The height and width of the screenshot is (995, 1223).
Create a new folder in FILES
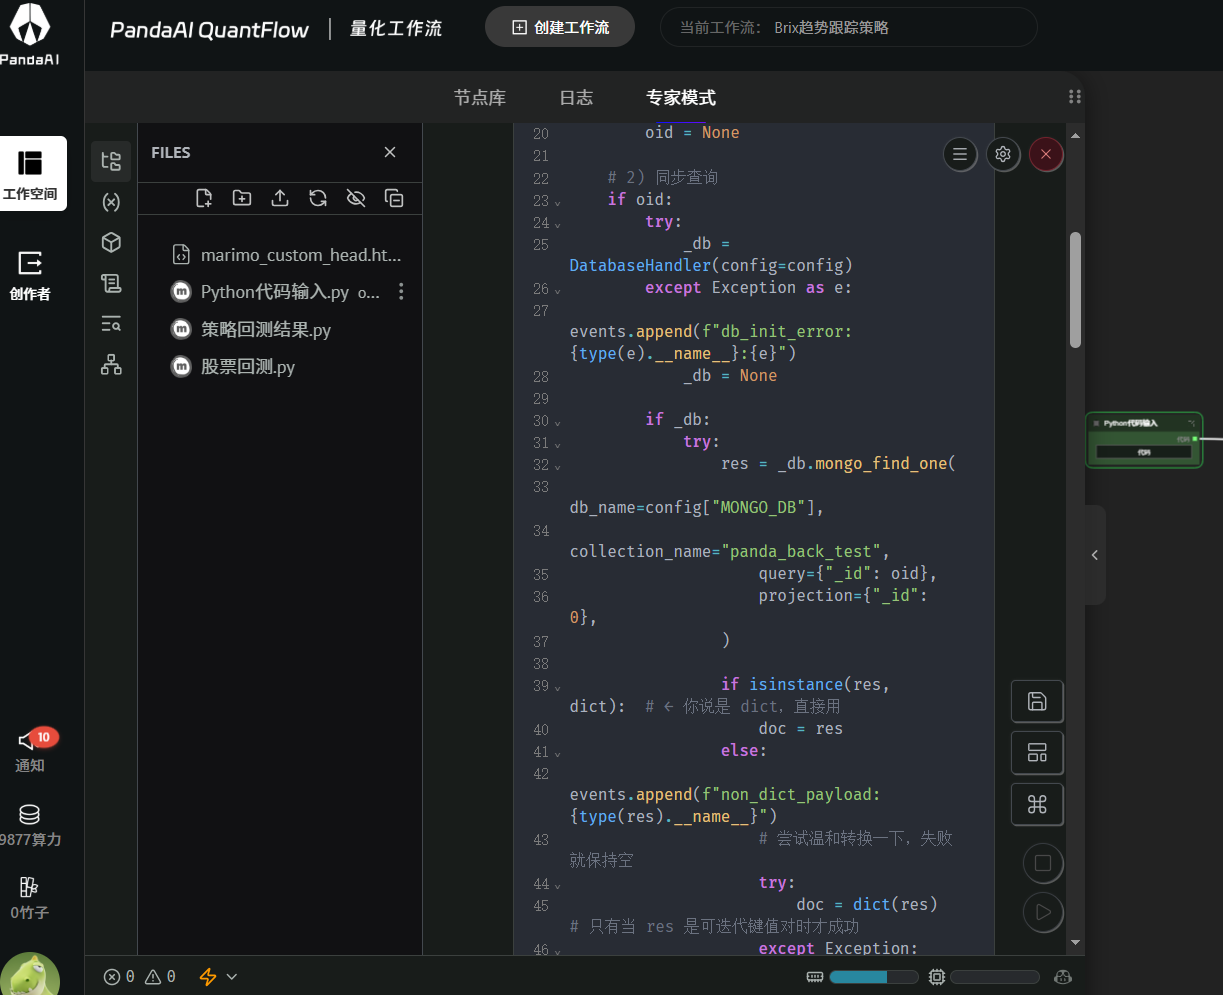[242, 198]
